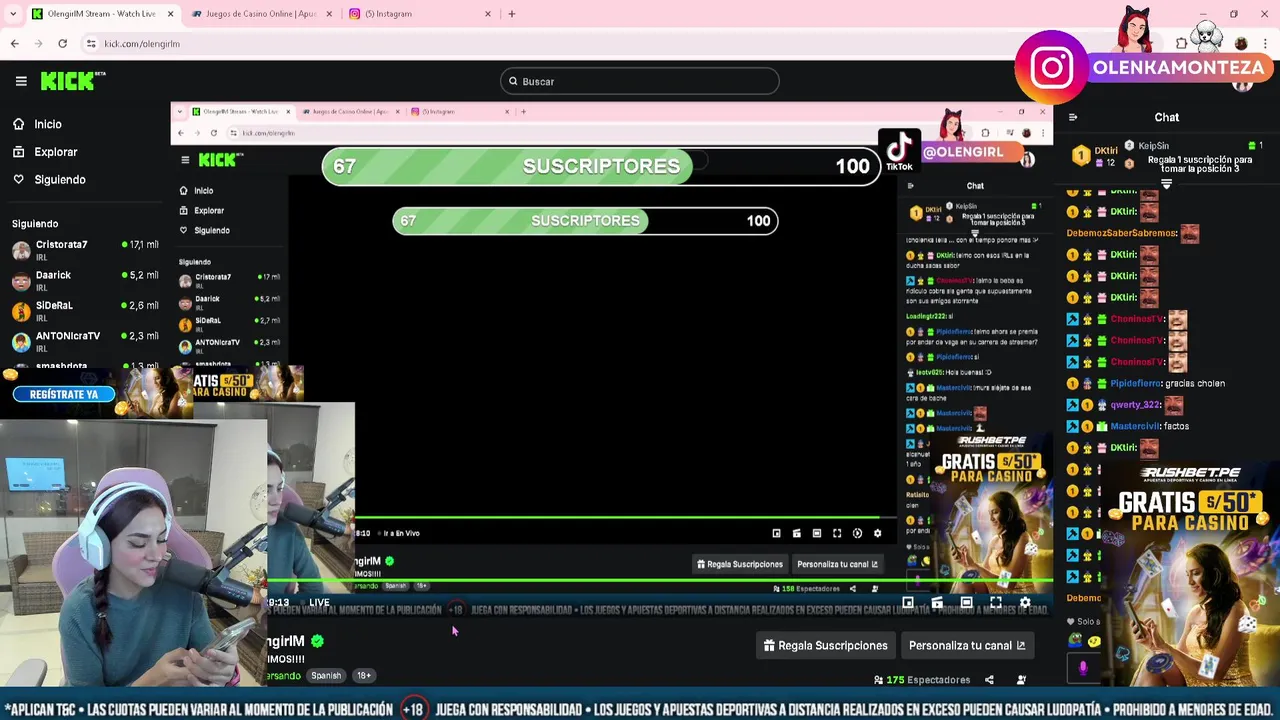Open settings gear in inner player controls
The height and width of the screenshot is (720, 1280).
pos(878,533)
